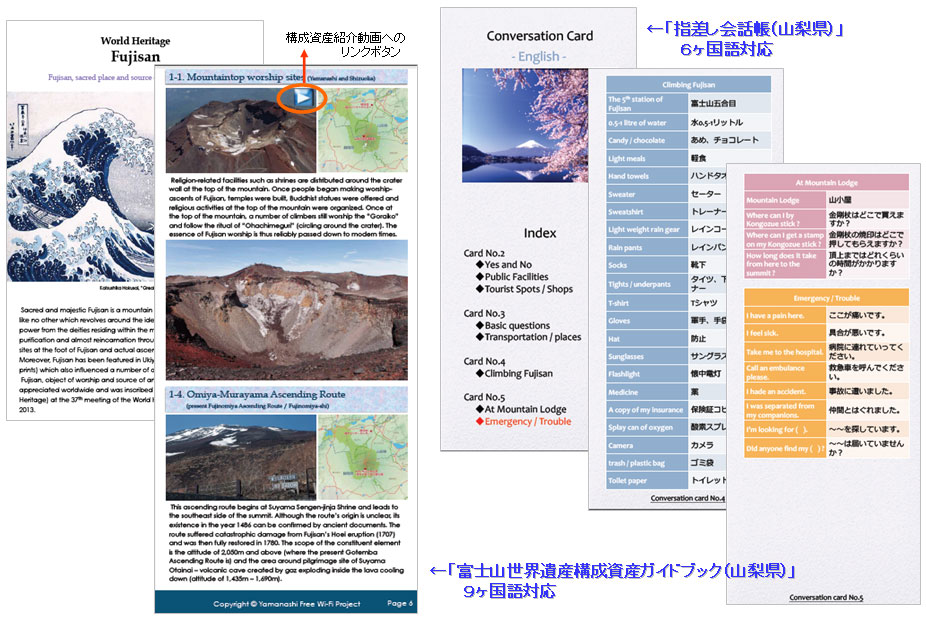Image resolution: width=926 pixels, height=618 pixels.
Task: Click the 'I feel sick.' row
Action: 826,333
